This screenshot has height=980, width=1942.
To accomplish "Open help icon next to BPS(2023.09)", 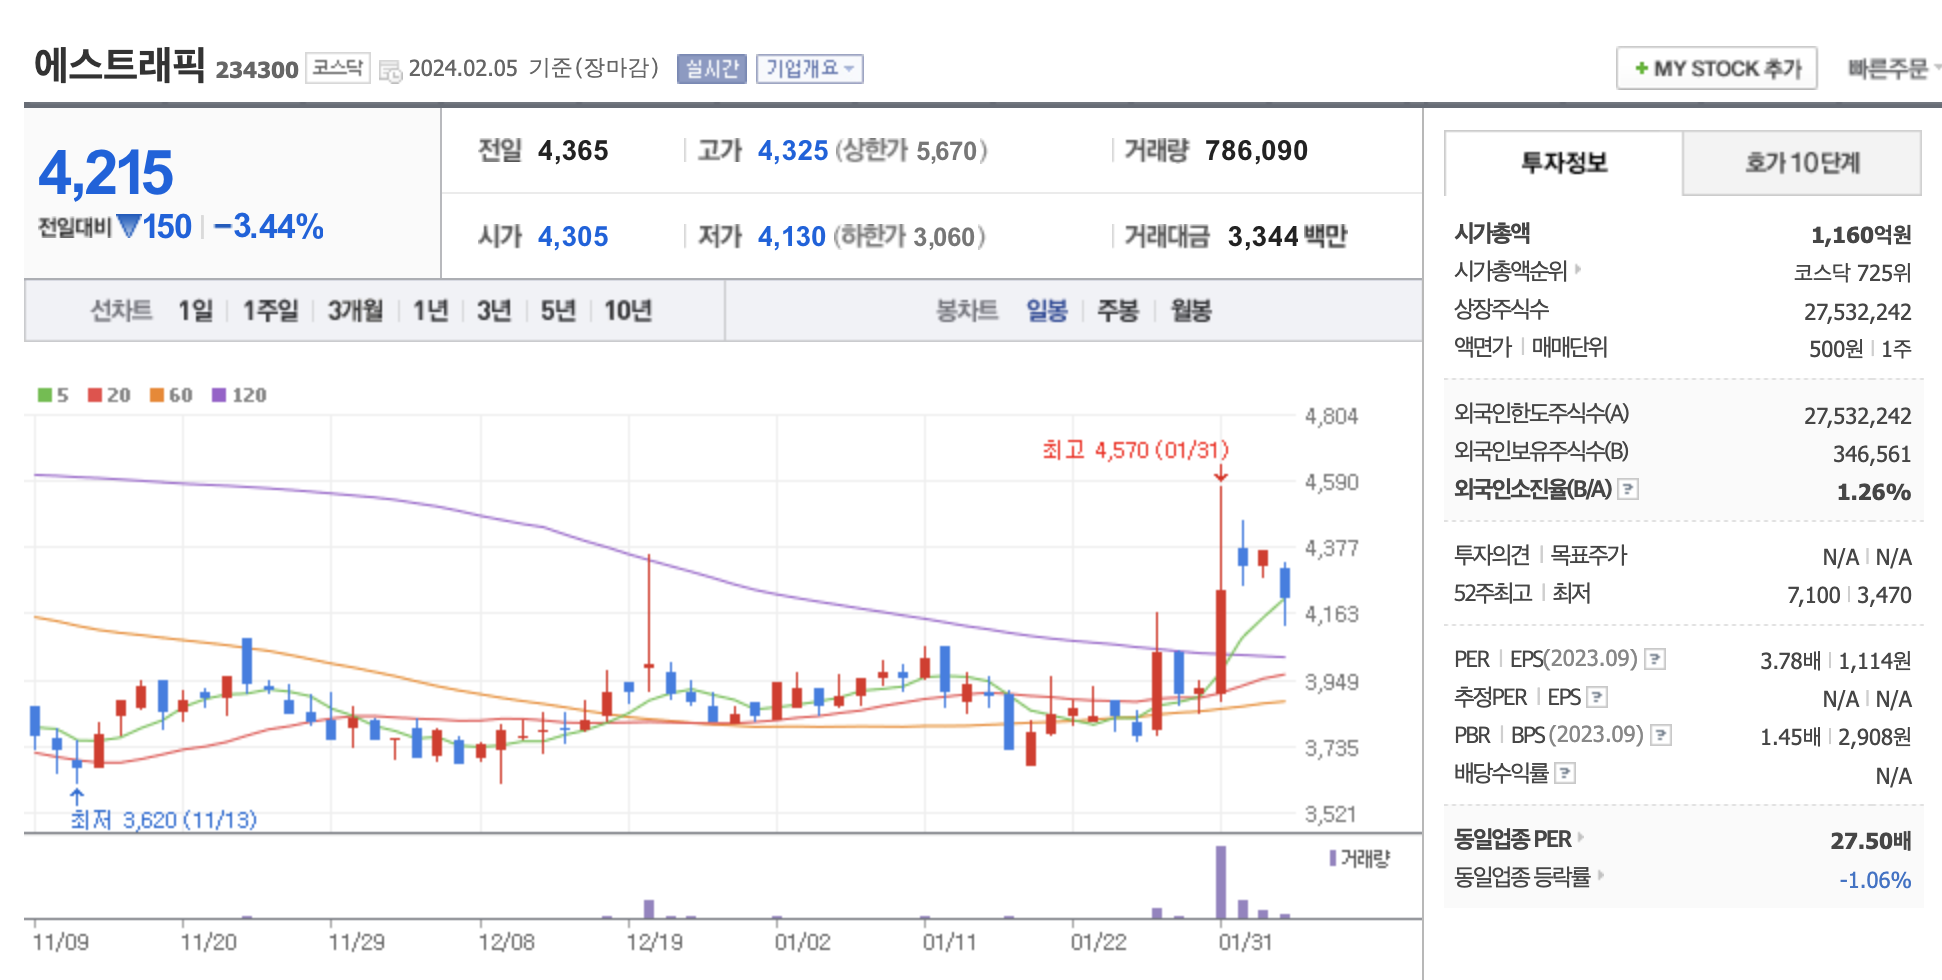I will 1661,735.
